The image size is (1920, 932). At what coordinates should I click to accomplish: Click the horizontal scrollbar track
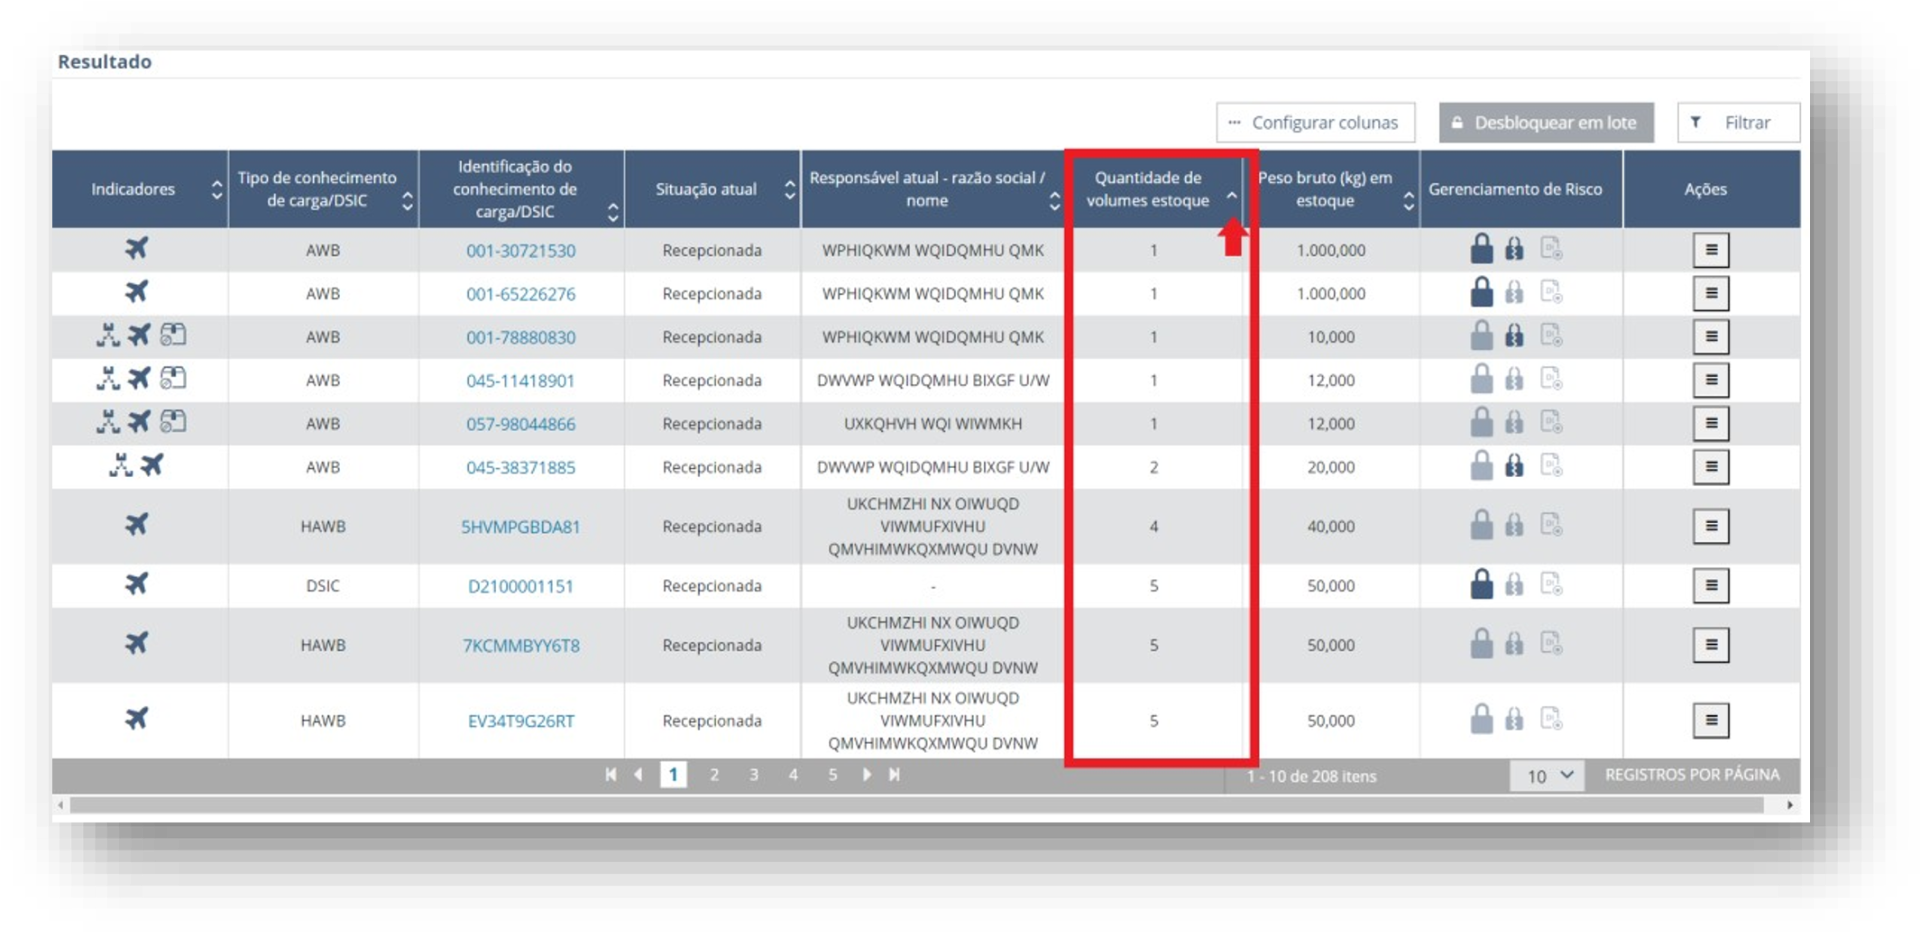click(916, 805)
